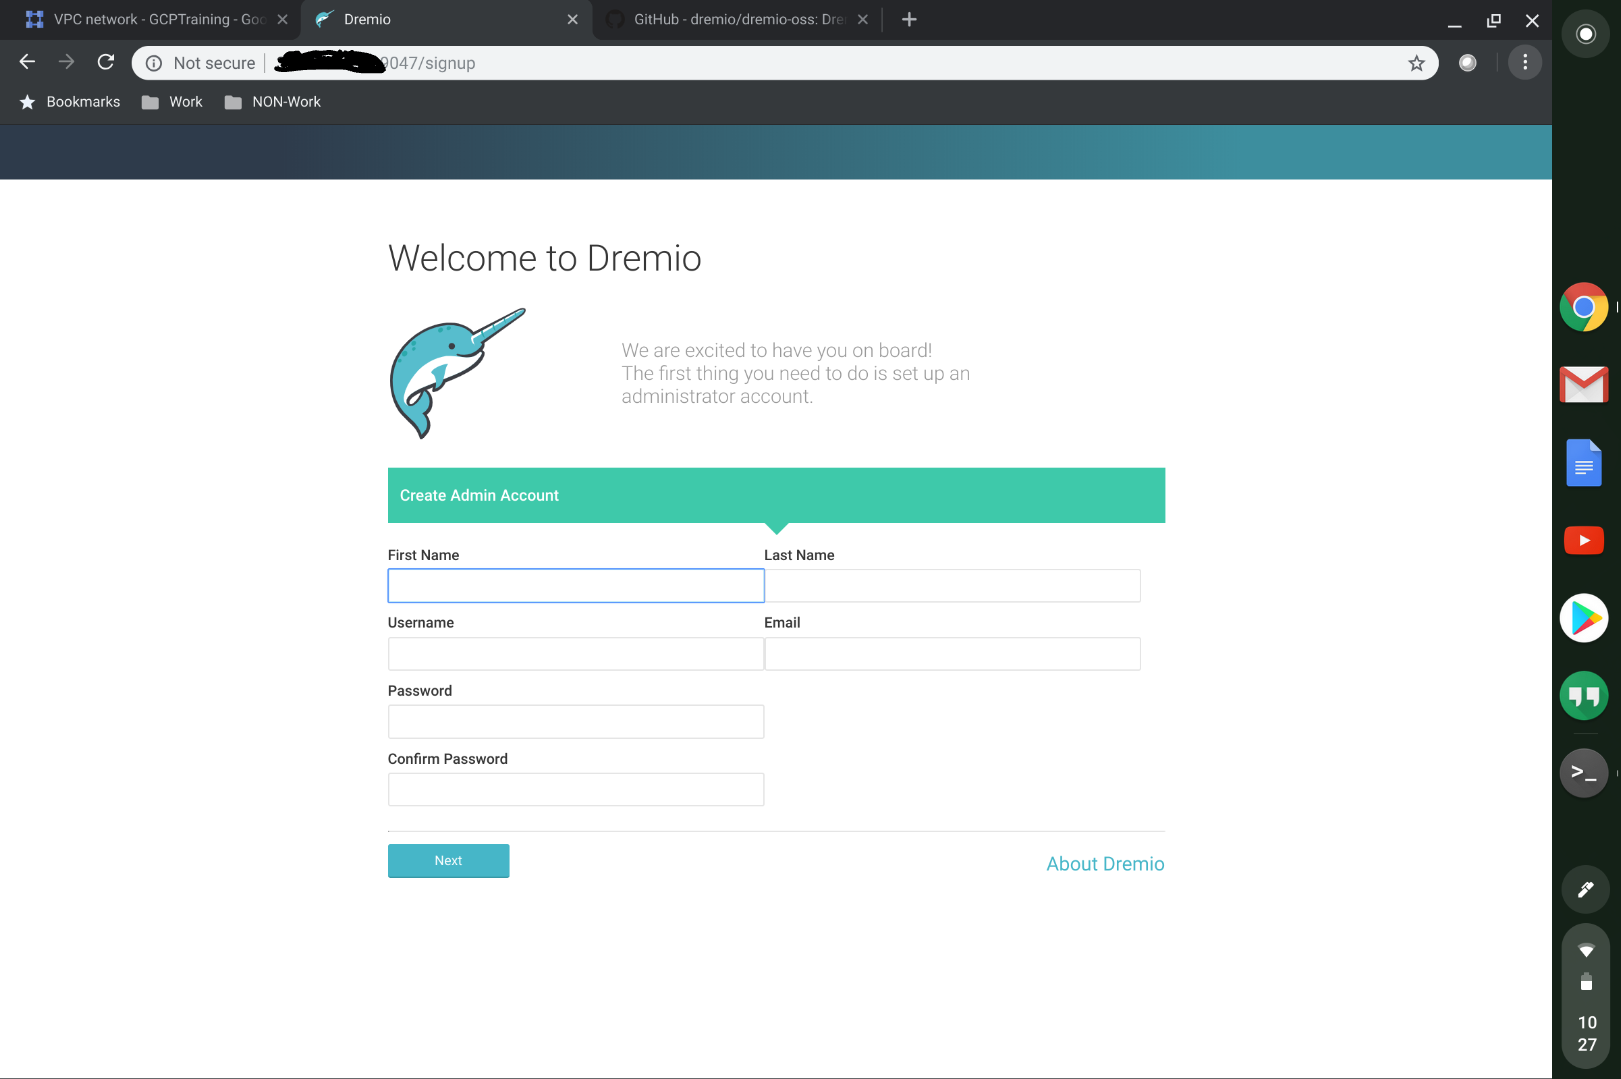Click the Dremio narwhal logo
The width and height of the screenshot is (1621, 1079).
tap(457, 373)
